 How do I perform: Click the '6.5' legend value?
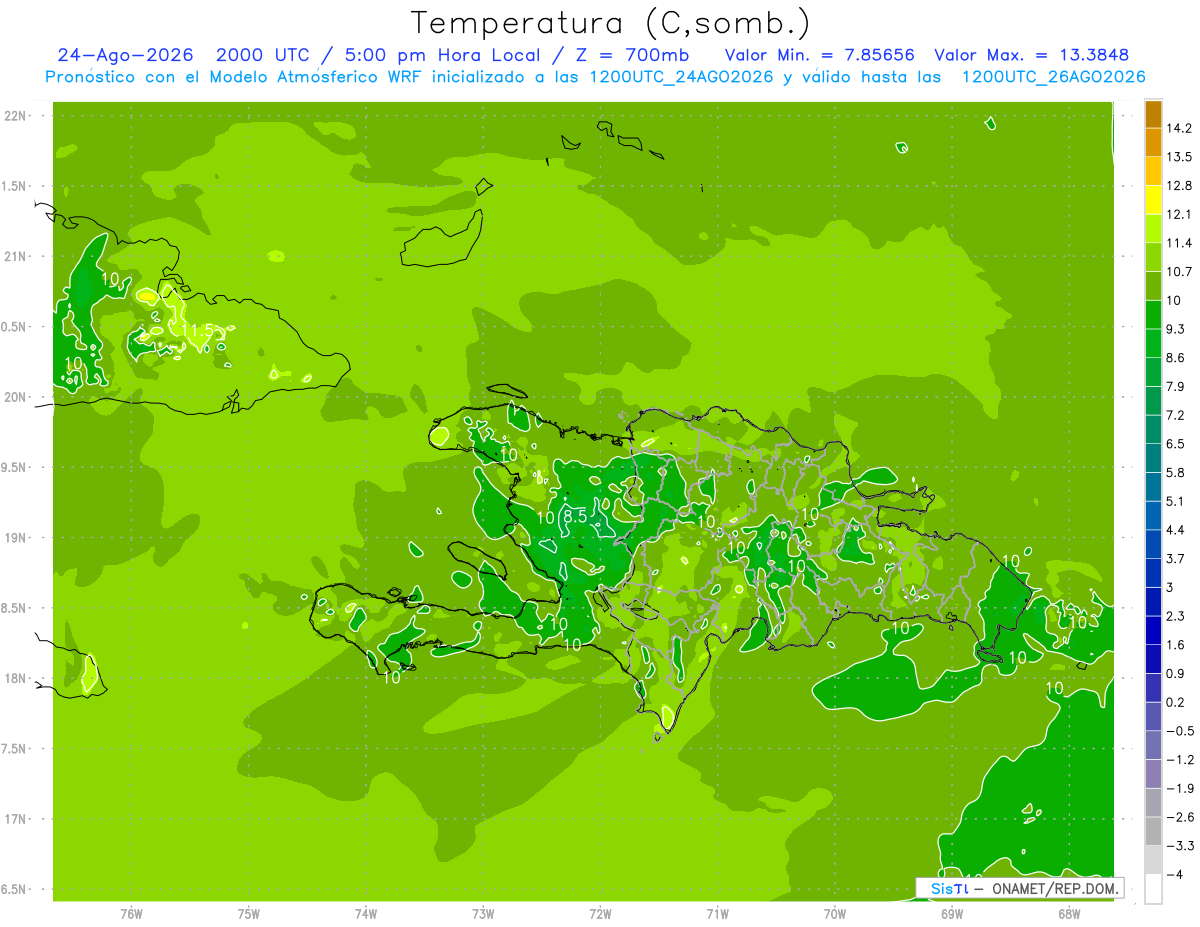1176,444
